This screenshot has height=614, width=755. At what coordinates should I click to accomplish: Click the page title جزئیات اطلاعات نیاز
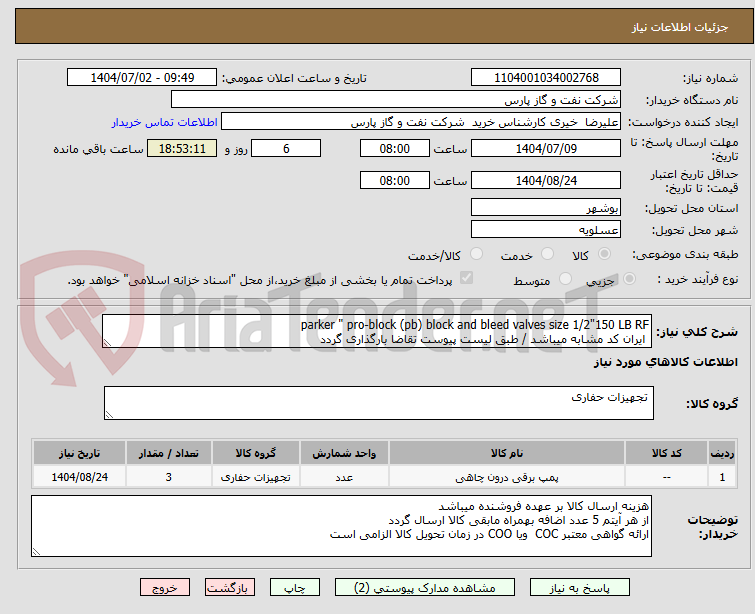coord(679,27)
